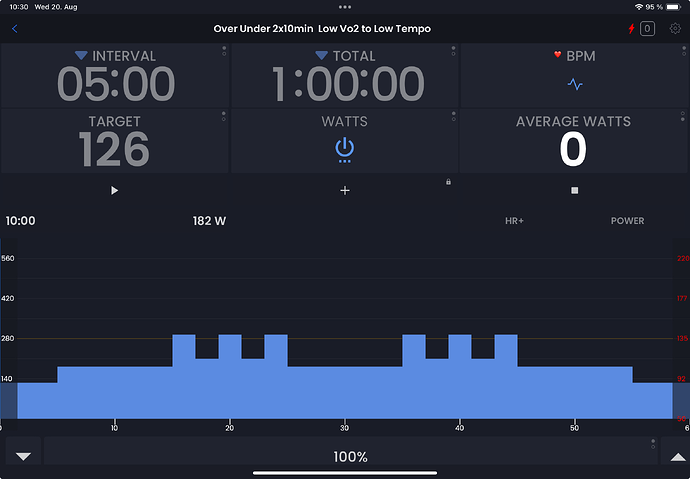The image size is (690, 479).
Task: Open options dots on BPM tile
Action: tap(684, 51)
